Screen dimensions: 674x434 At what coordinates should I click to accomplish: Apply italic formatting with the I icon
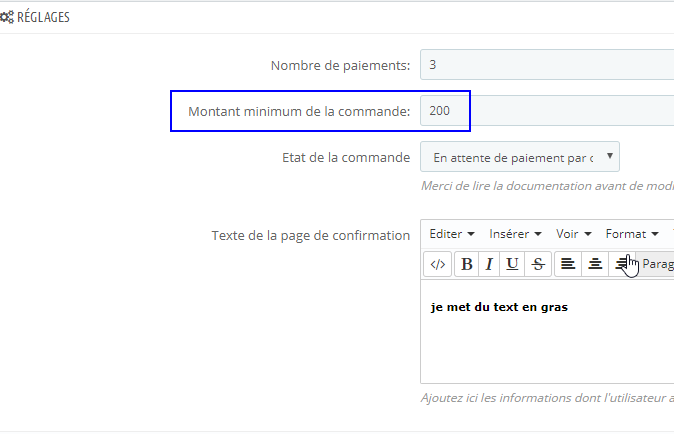click(x=489, y=264)
